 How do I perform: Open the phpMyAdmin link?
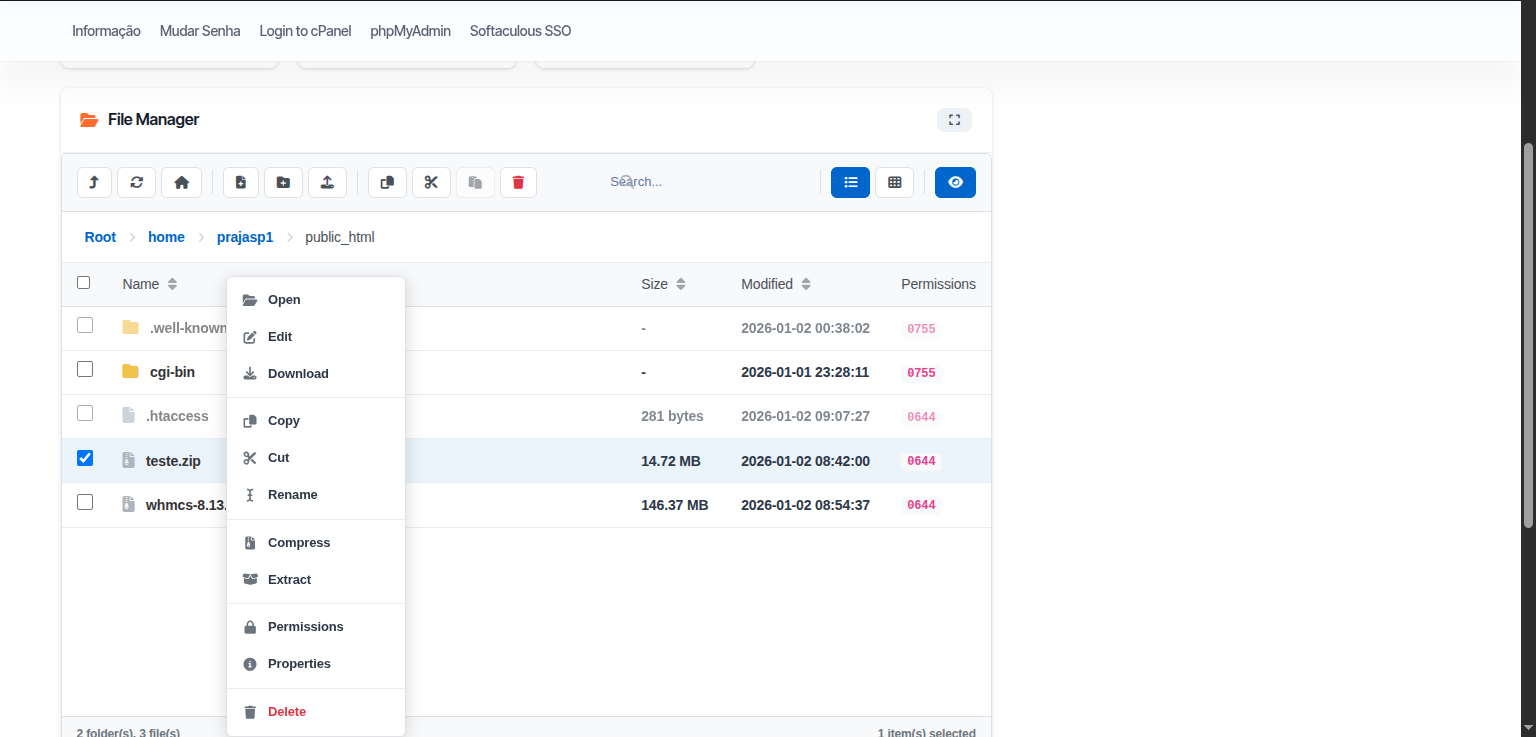(410, 31)
